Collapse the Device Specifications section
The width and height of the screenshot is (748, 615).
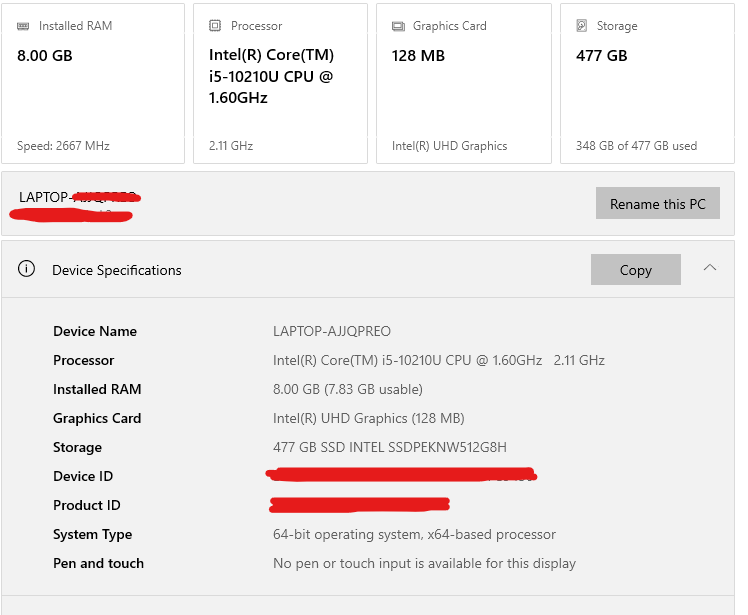[710, 268]
